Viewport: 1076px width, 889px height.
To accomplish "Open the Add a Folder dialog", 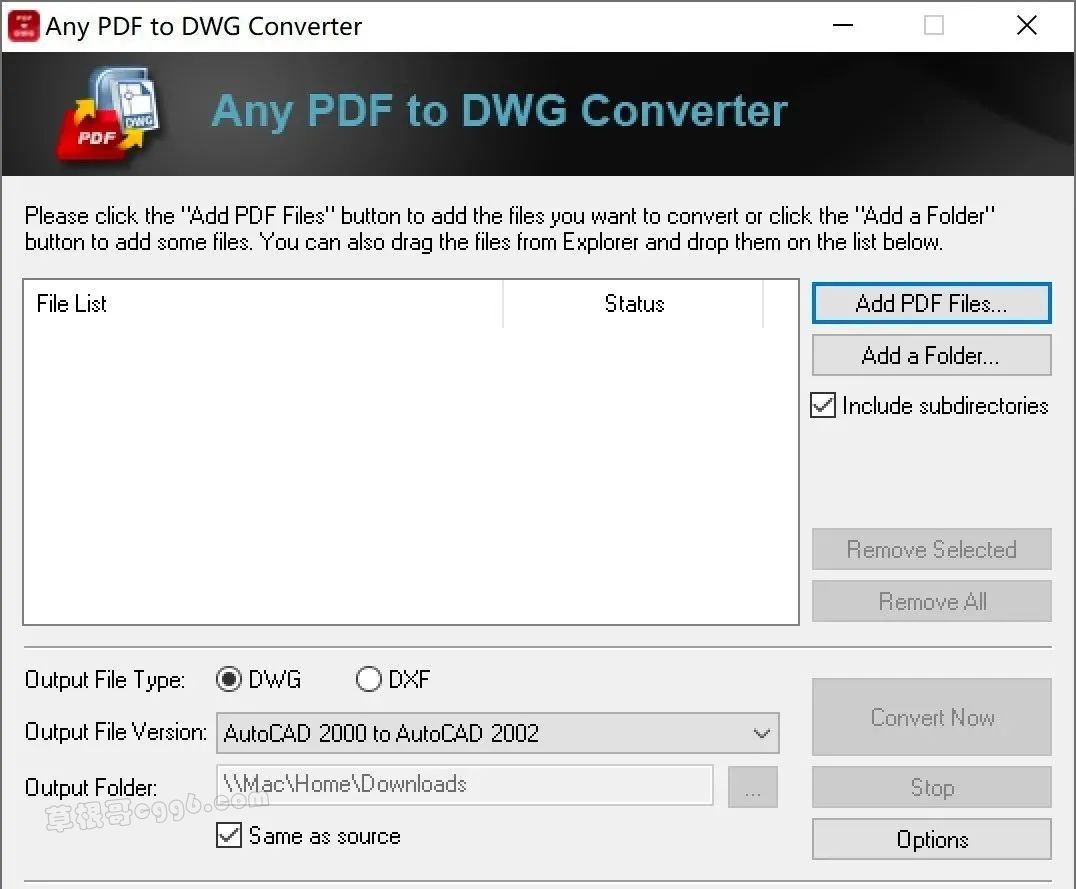I will [931, 355].
